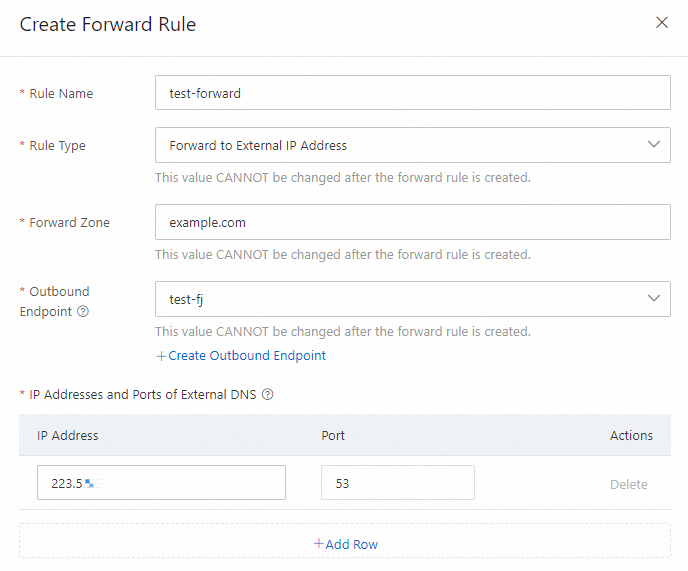Close the Create Forward Rule dialog
This screenshot has height=571, width=688.
(x=661, y=23)
